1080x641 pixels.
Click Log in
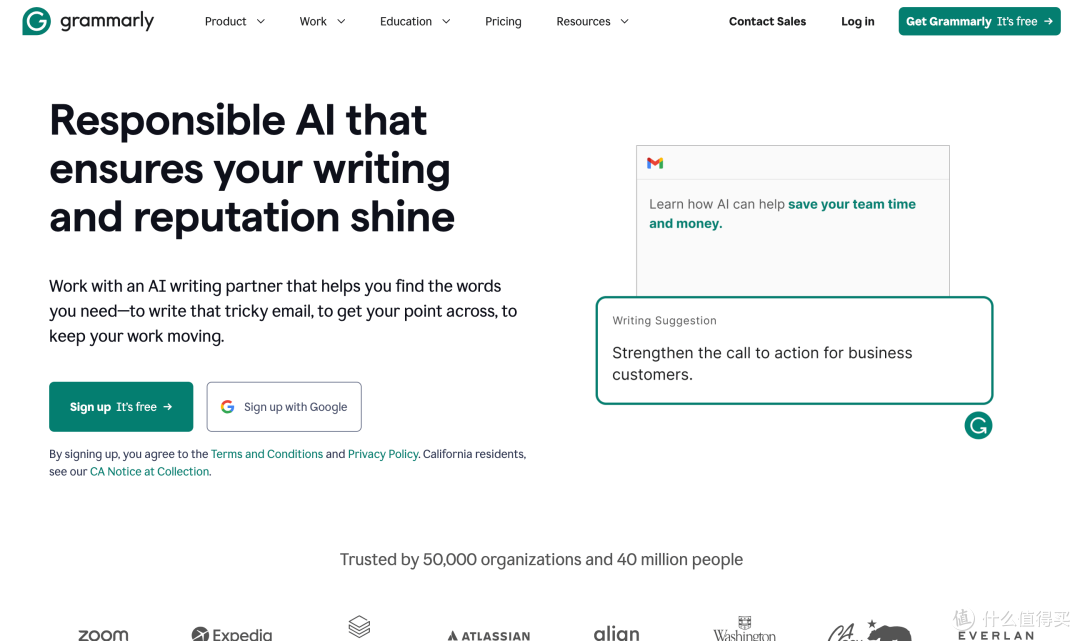point(858,21)
